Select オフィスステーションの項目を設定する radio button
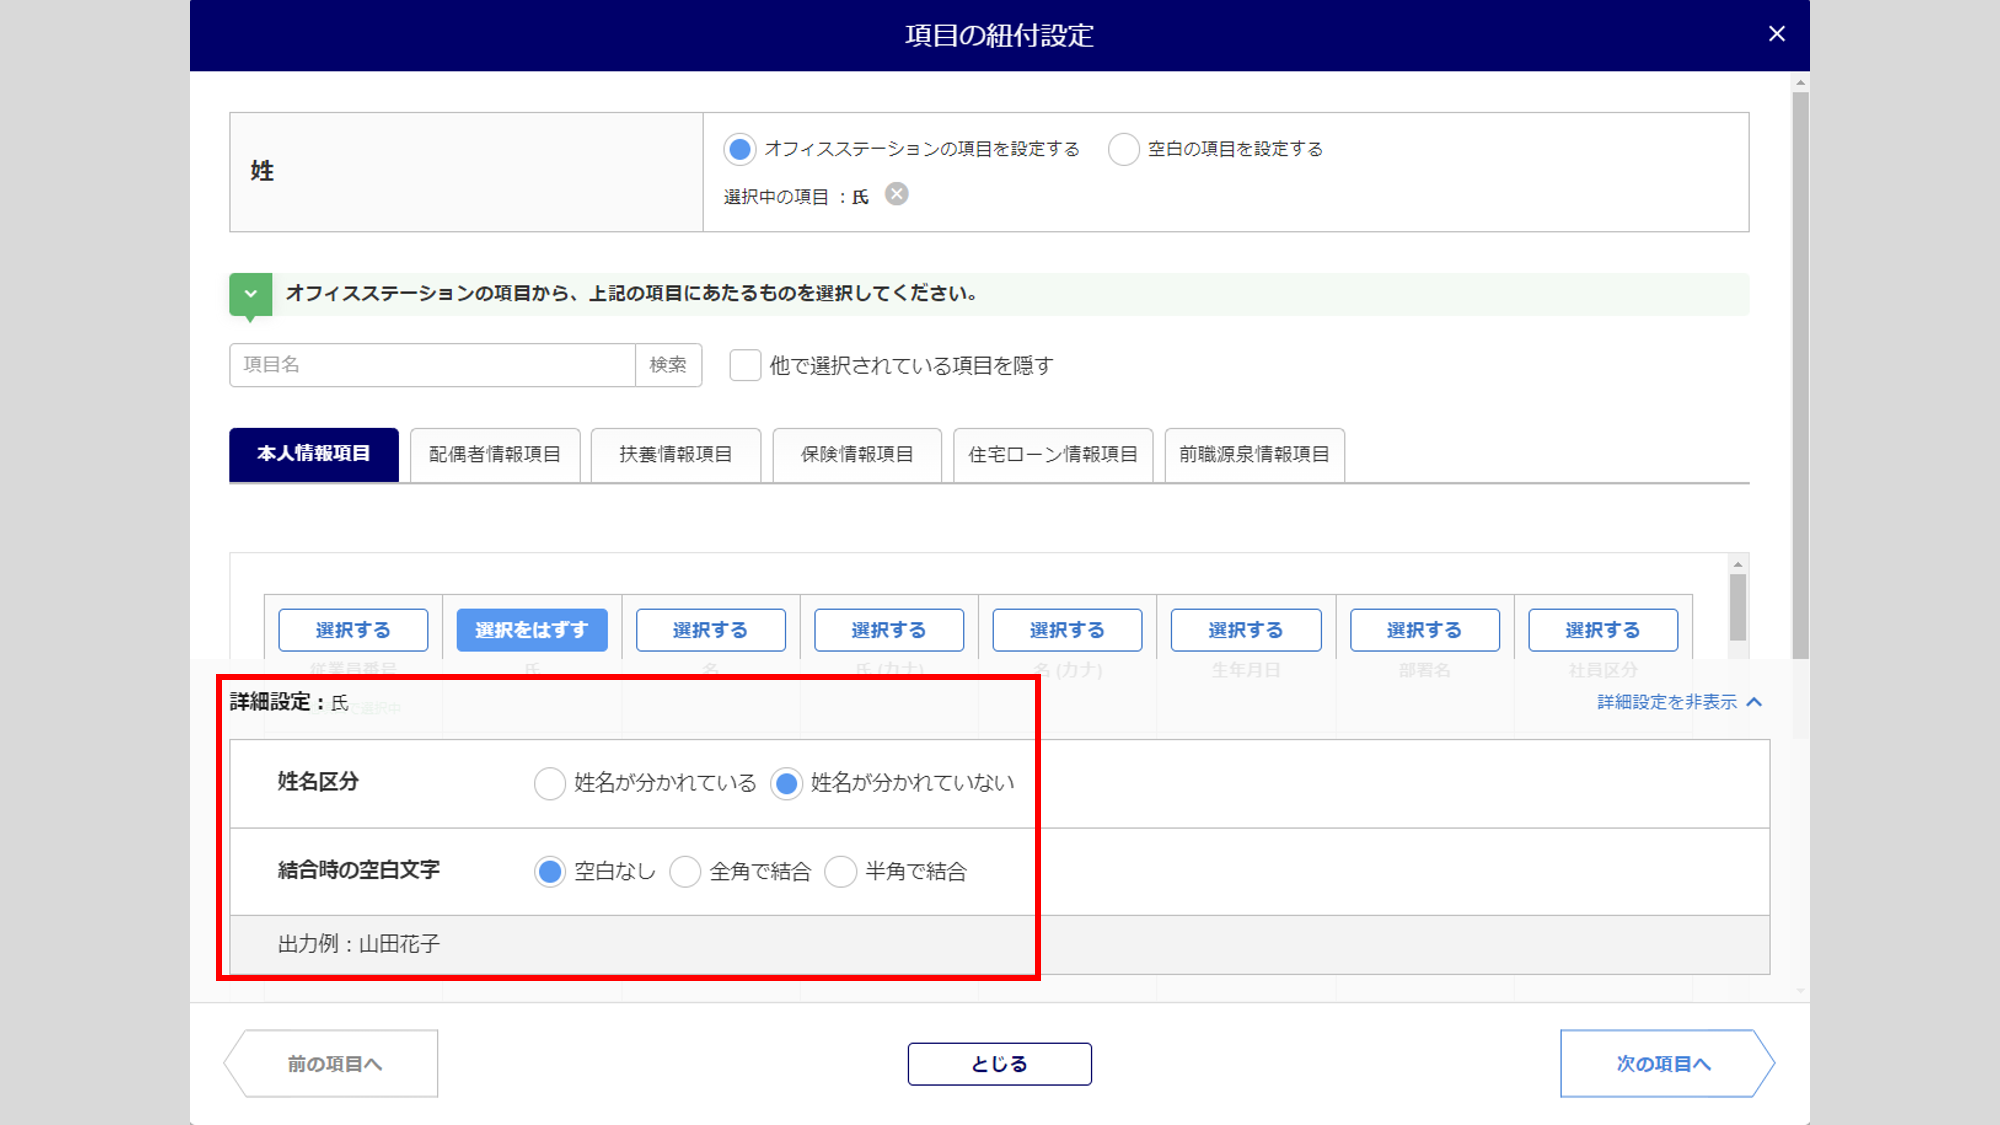2000x1125 pixels. [740, 150]
